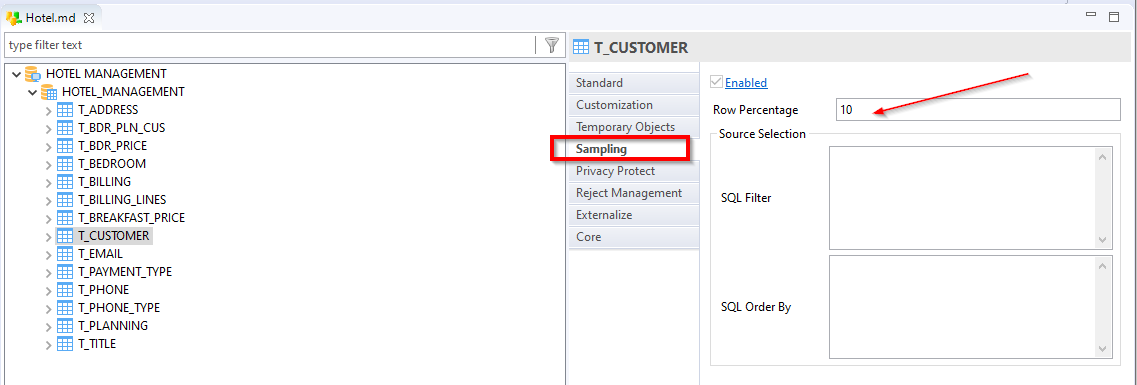1137x385 pixels.
Task: Click the HOTEL_MANAGEMENT schema icon
Action: click(x=49, y=92)
